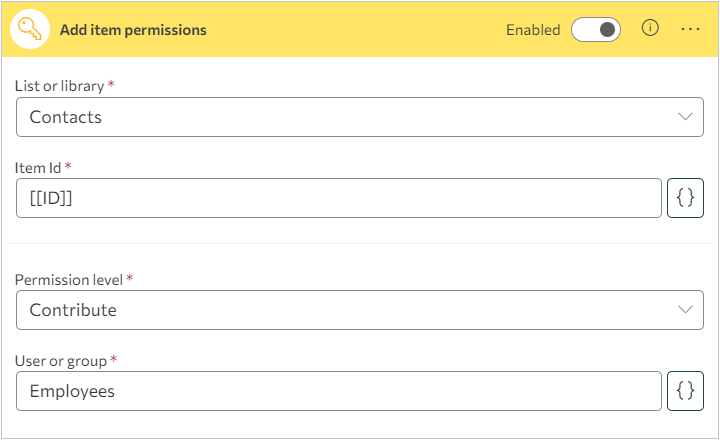The image size is (720, 440).
Task: Click the key icon in the header
Action: click(x=30, y=29)
